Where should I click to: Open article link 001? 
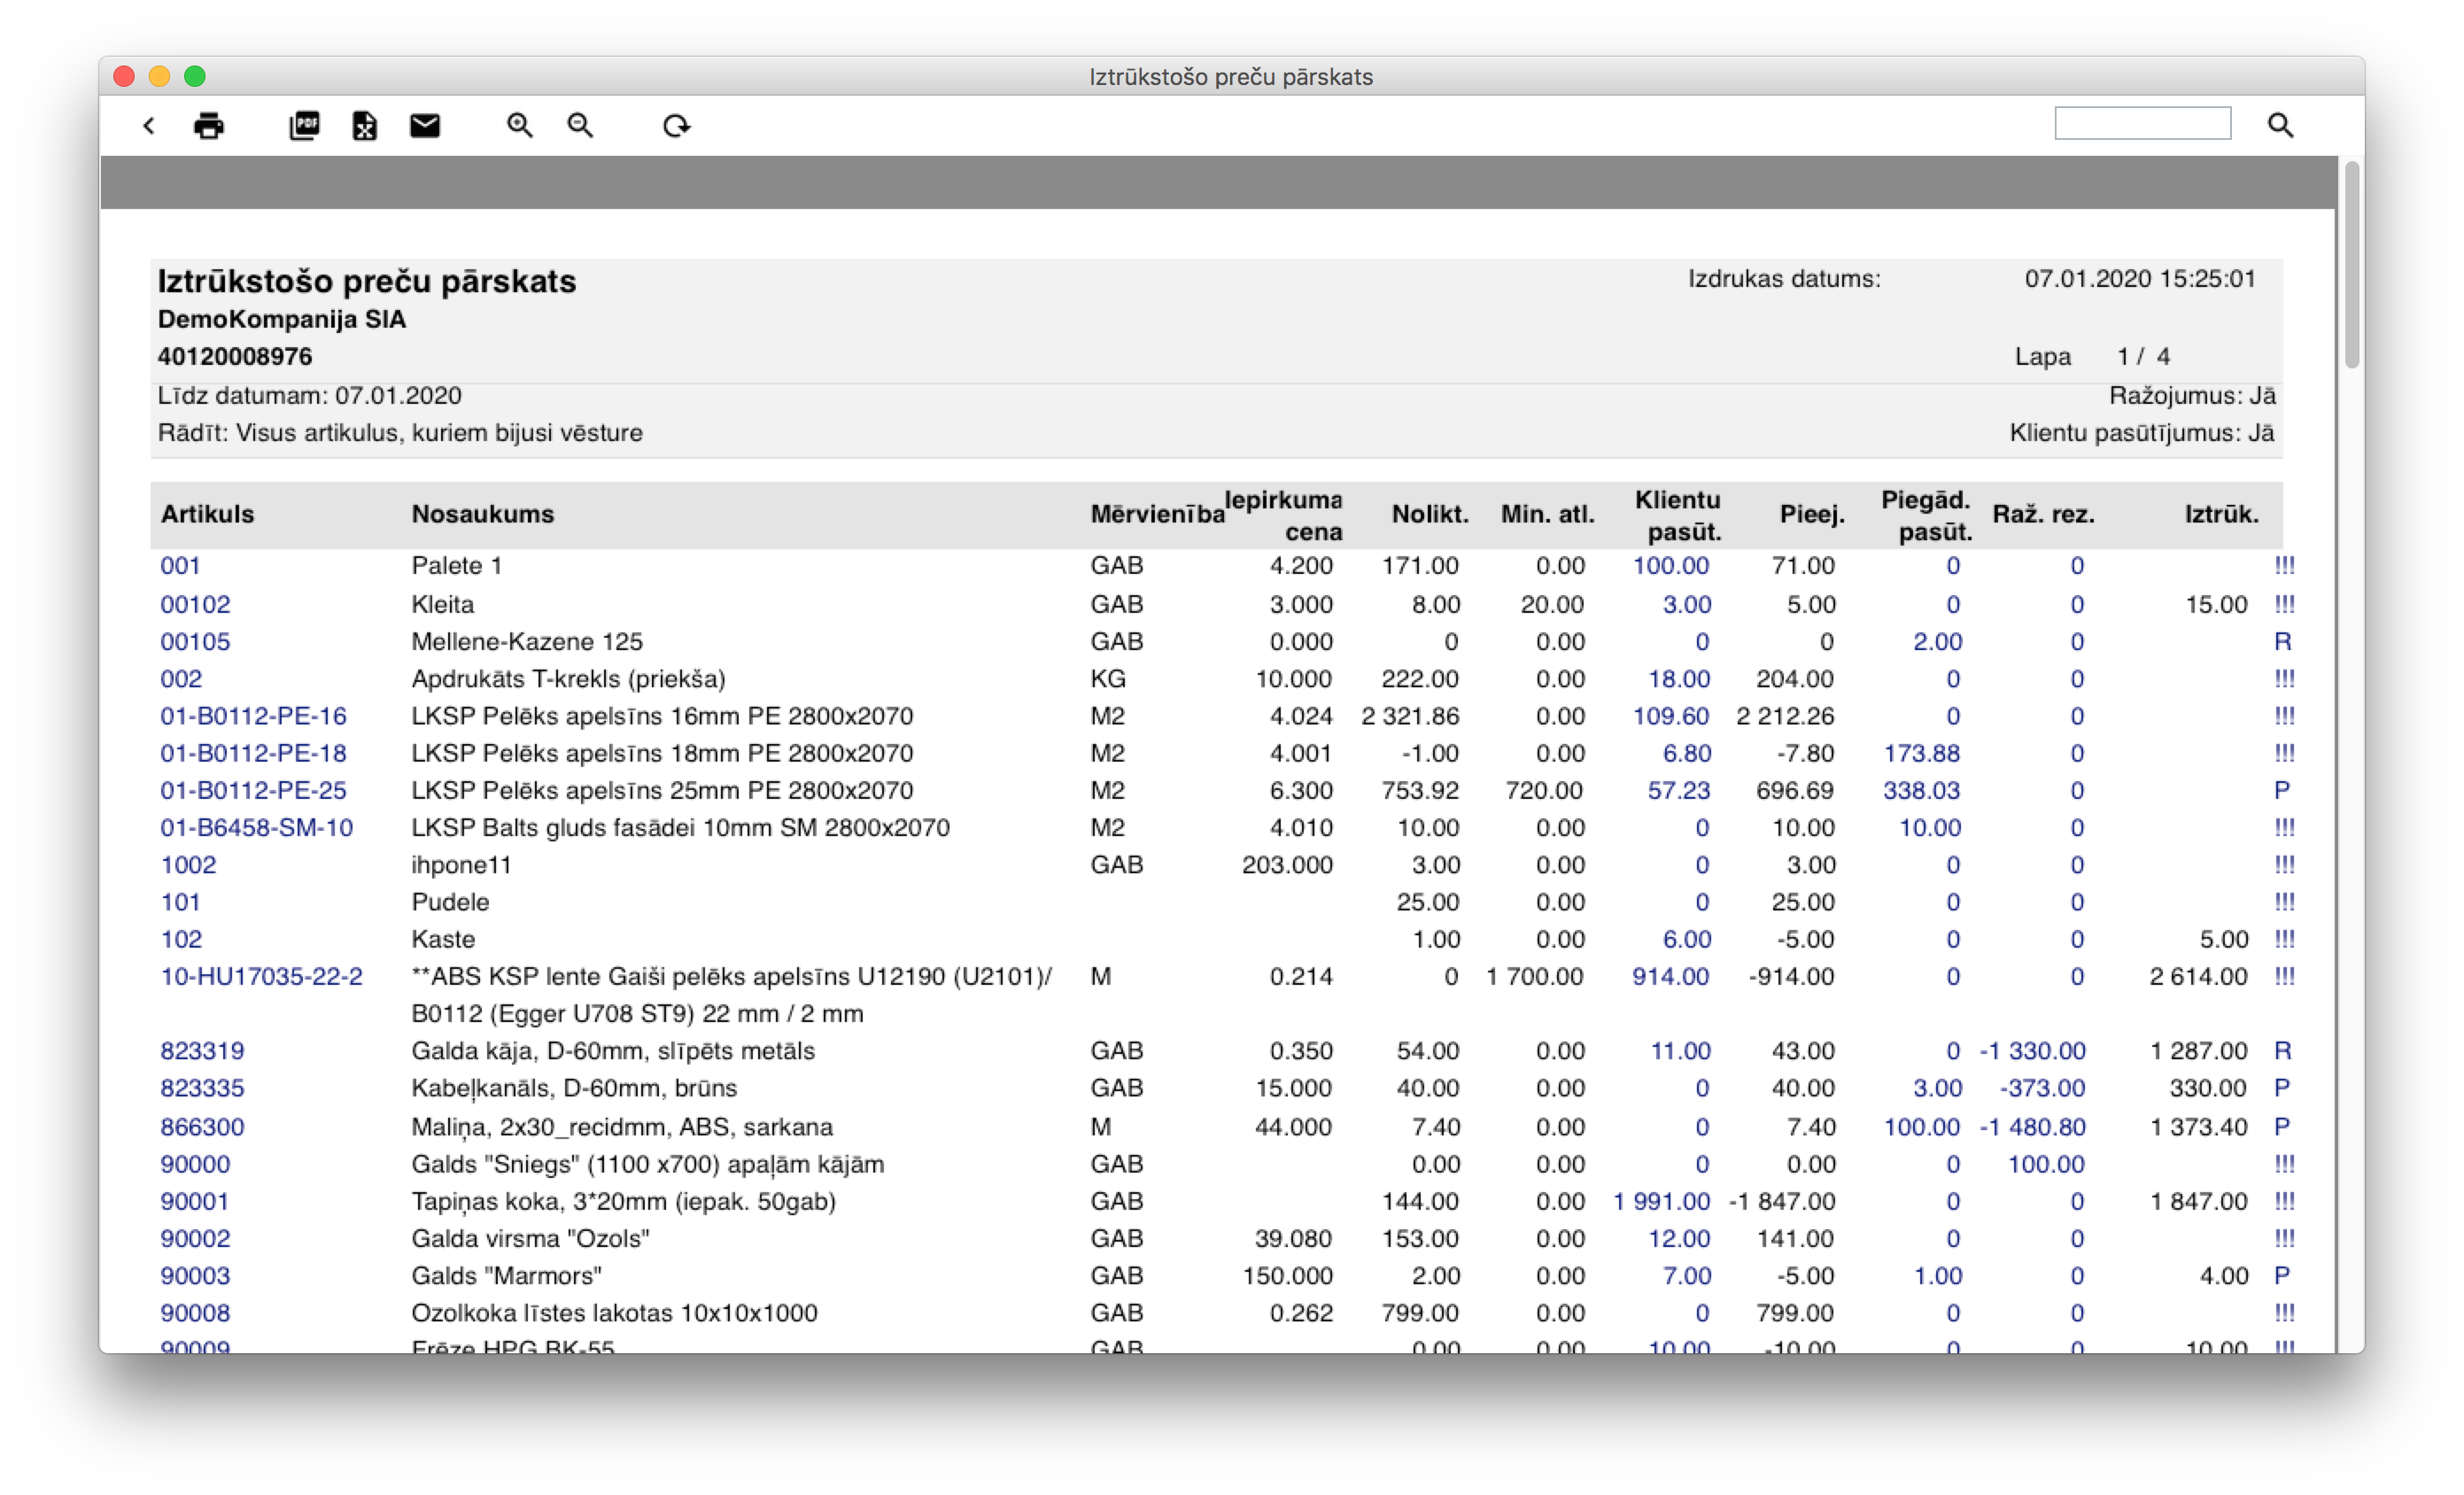(180, 566)
